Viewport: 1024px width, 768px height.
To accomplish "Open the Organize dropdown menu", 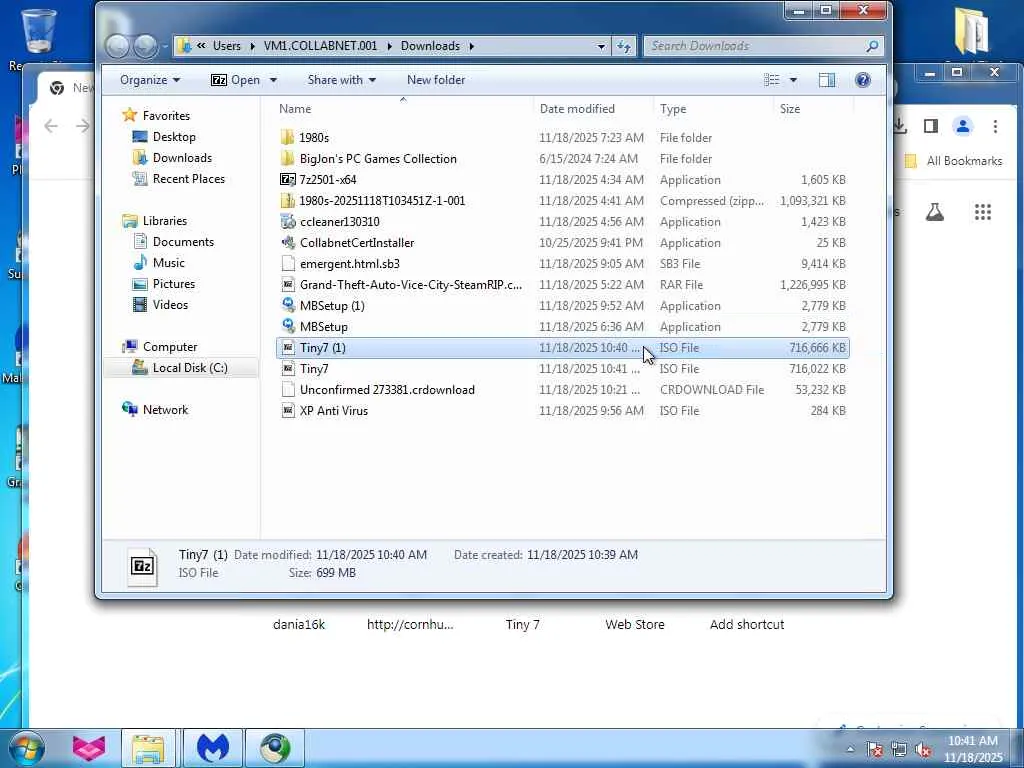I will tap(150, 80).
